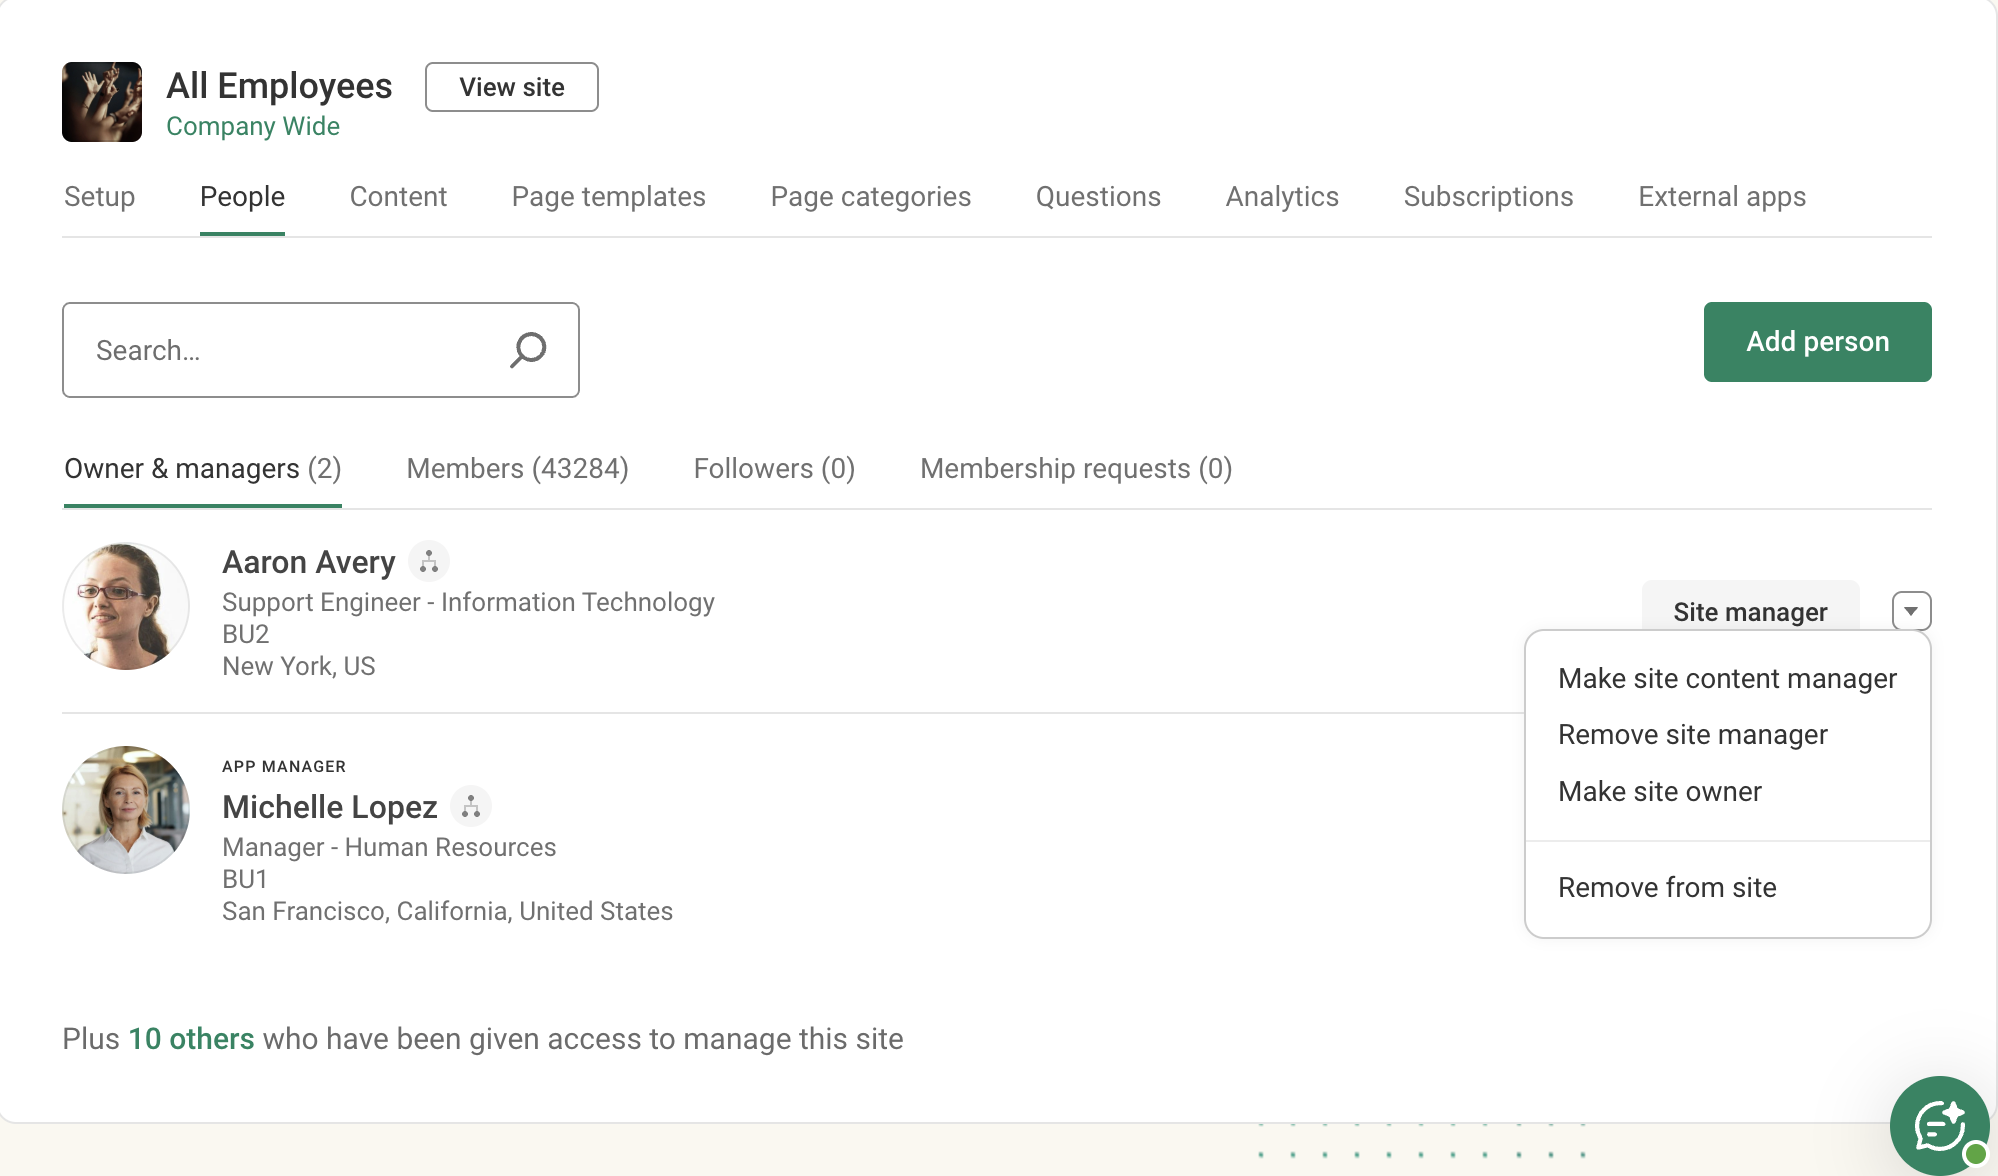Screen dimensions: 1998x1176
Task: Choose Remove site manager
Action: [x=1692, y=734]
